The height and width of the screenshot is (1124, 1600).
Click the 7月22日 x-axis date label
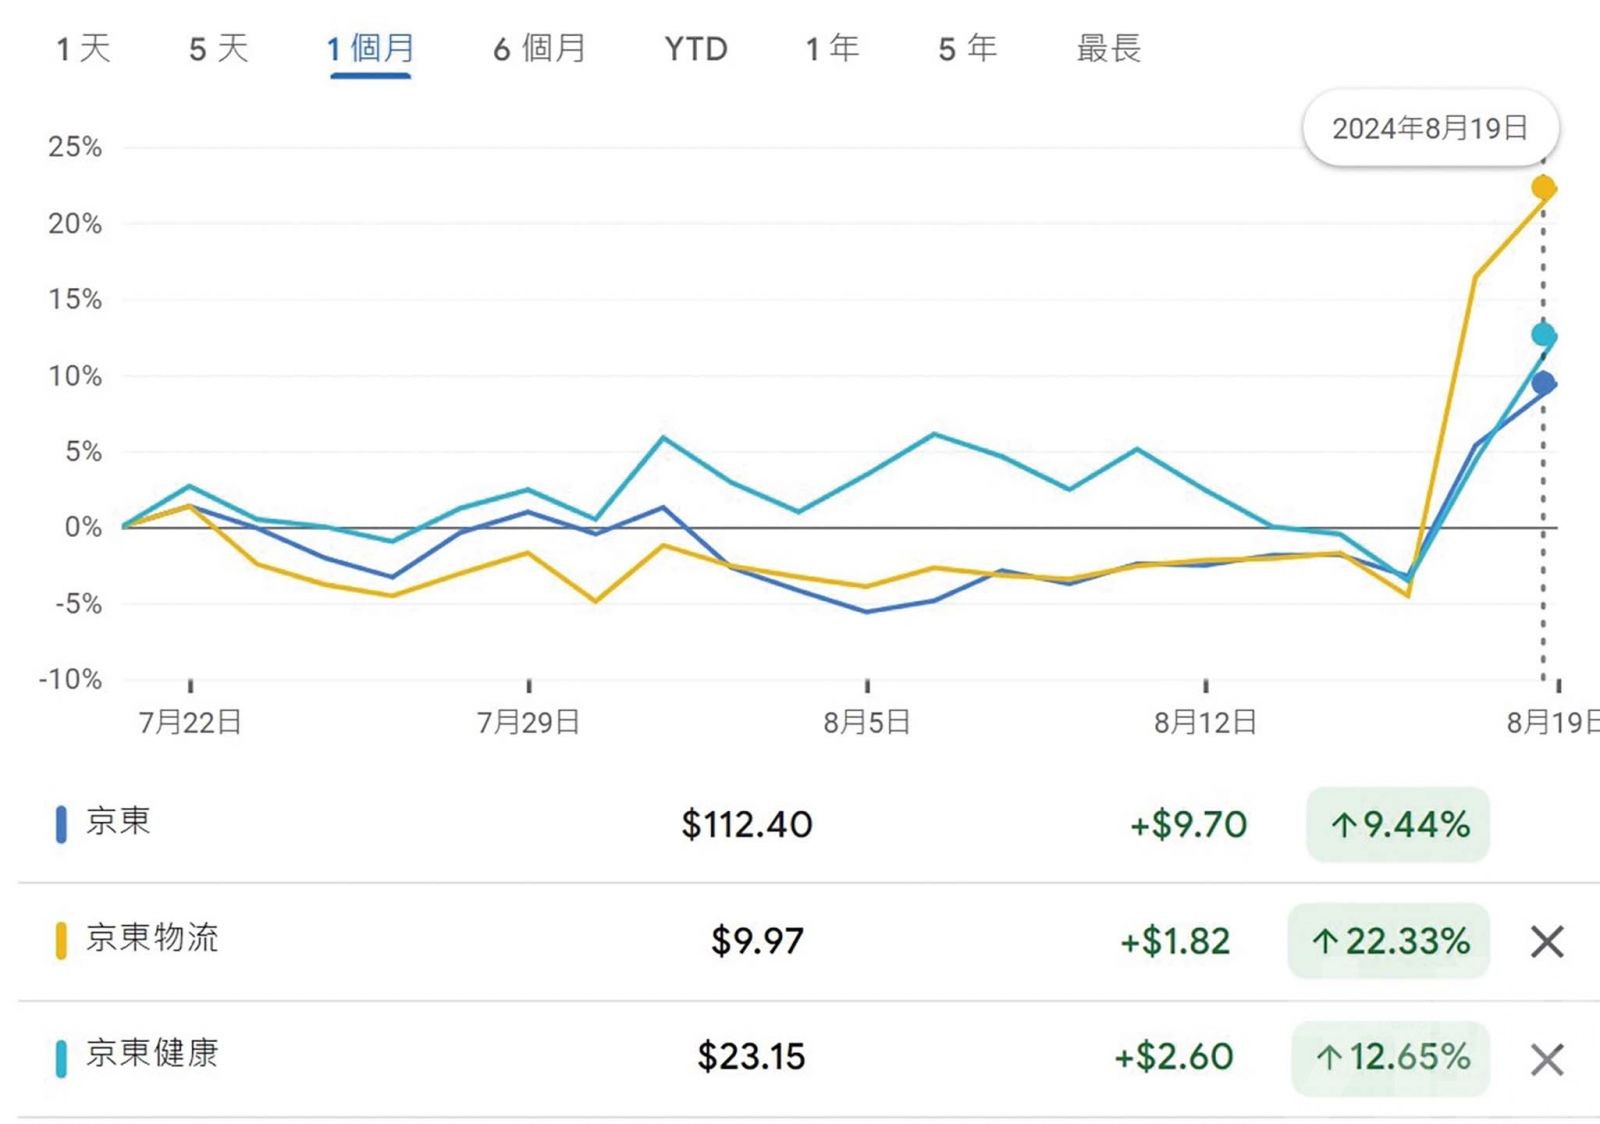click(x=190, y=722)
